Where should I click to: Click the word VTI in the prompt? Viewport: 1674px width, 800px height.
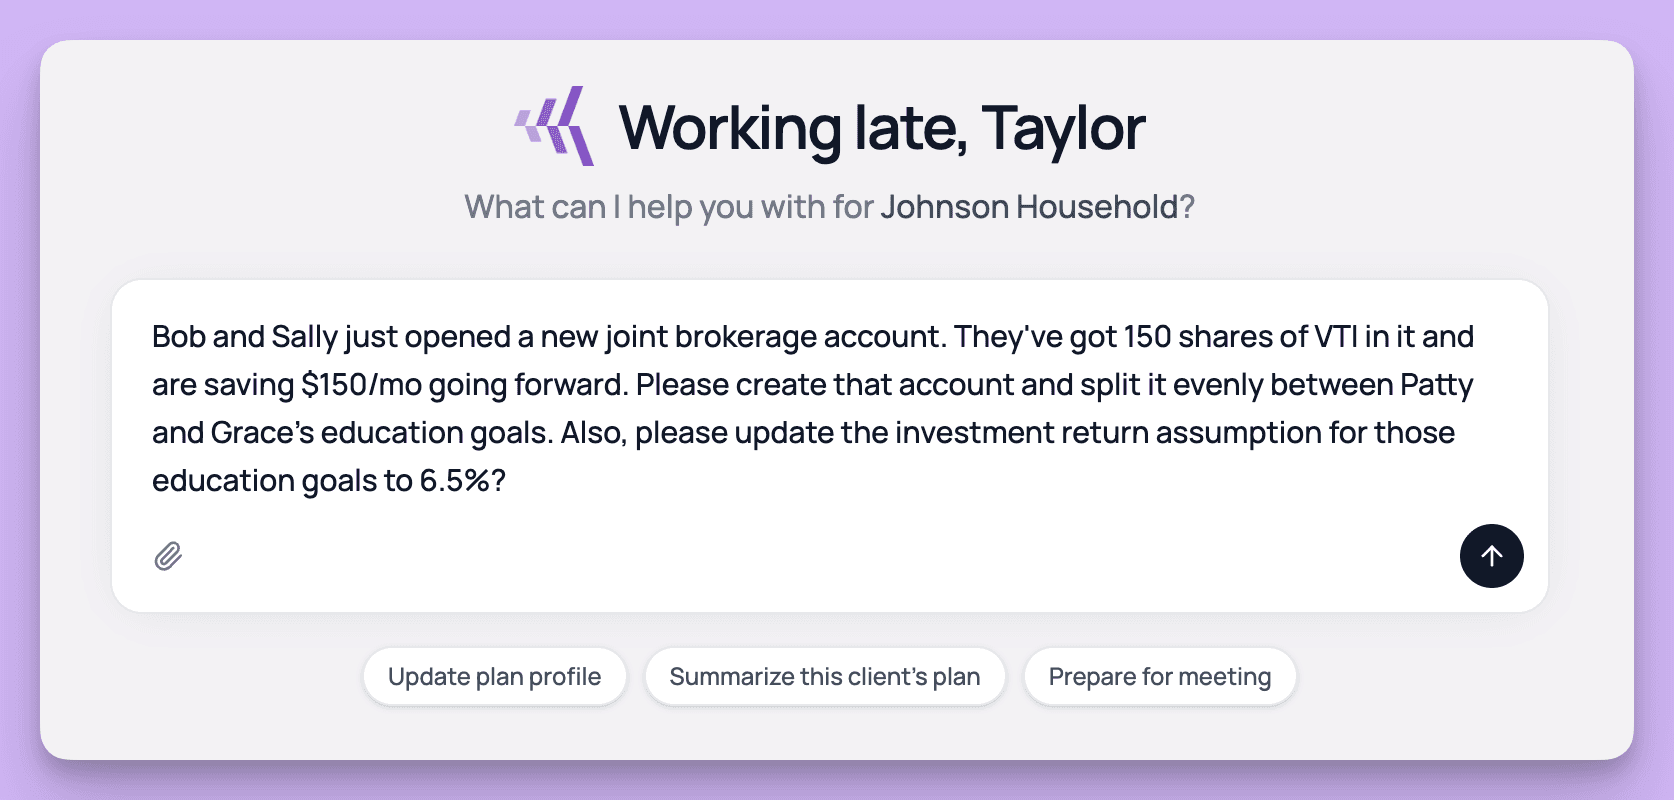(x=1335, y=337)
